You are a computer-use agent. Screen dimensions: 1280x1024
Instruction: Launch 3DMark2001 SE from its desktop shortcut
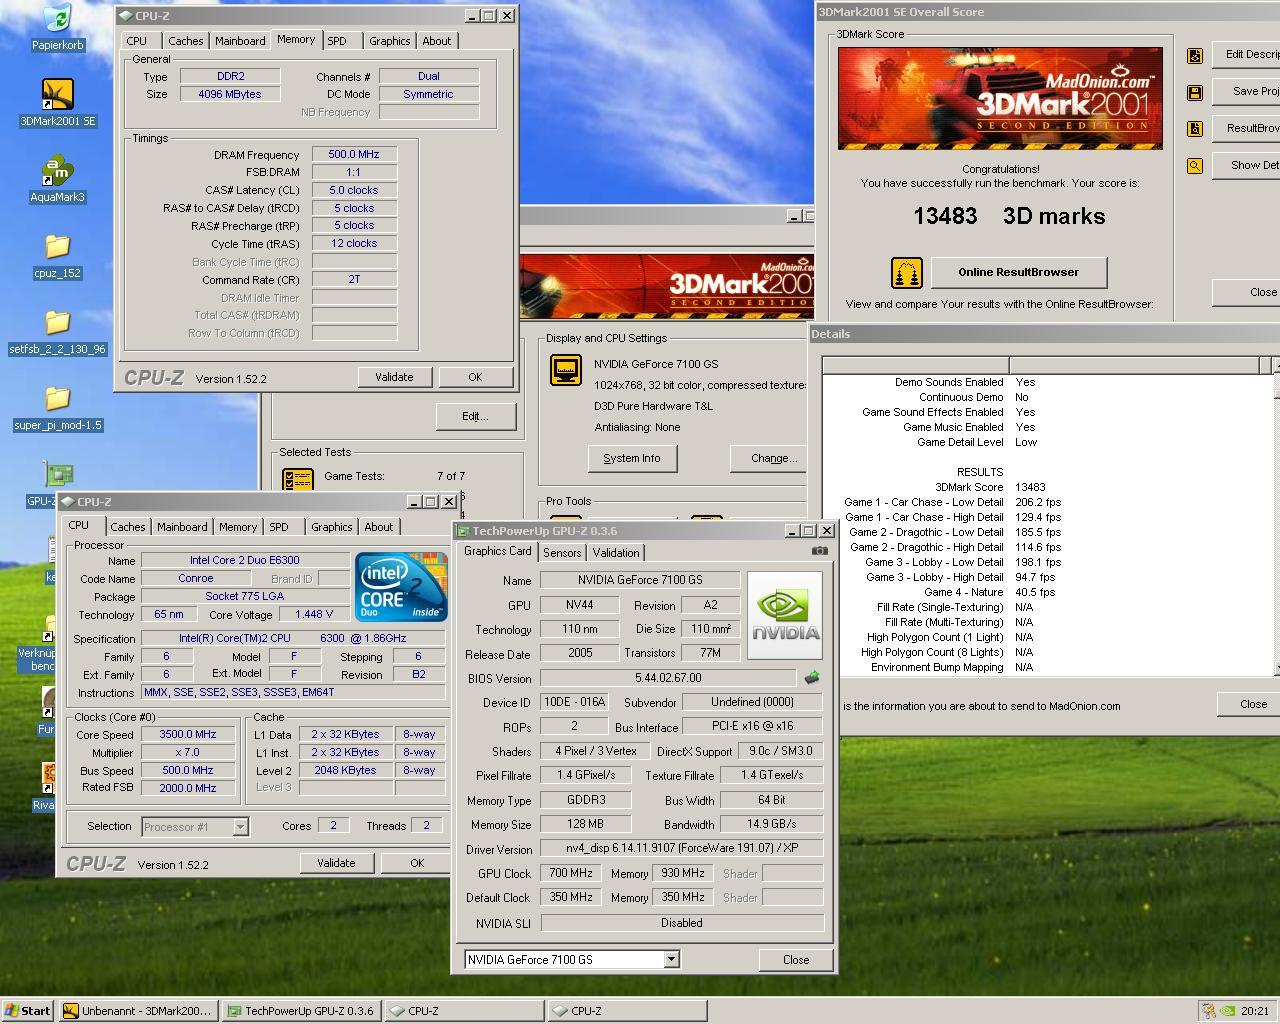57,103
